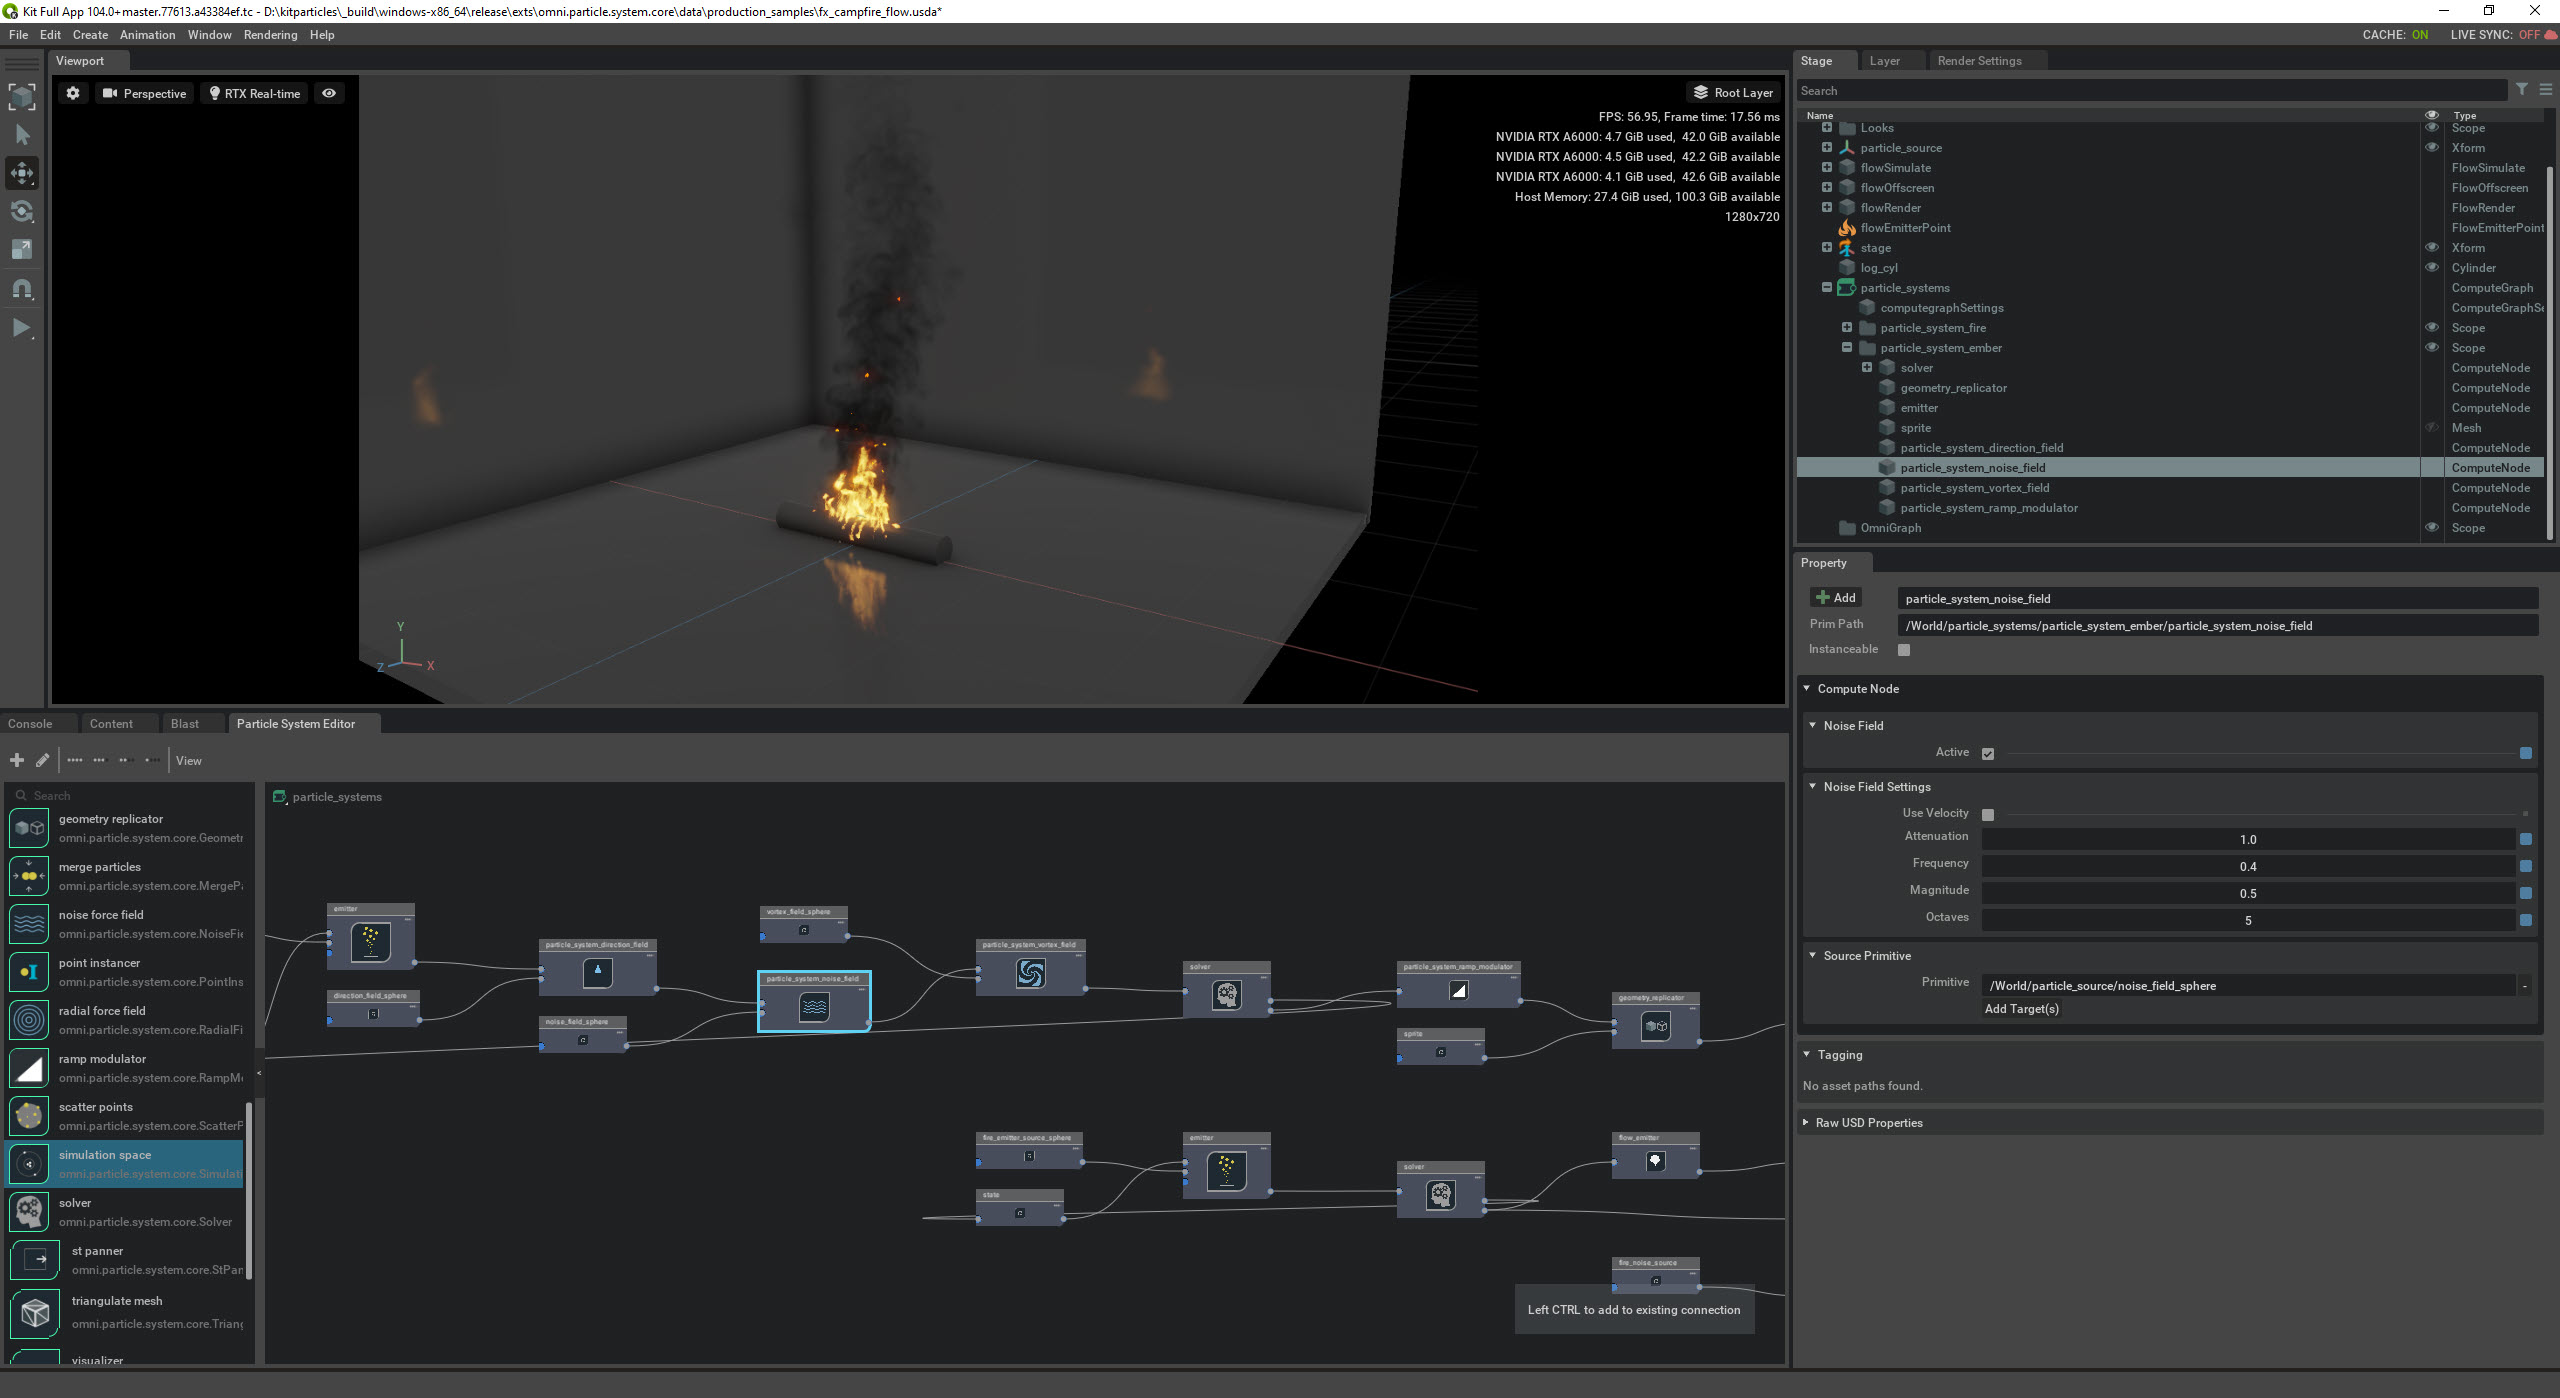Open the viewport eye display options
The height and width of the screenshot is (1398, 2560).
[x=329, y=93]
